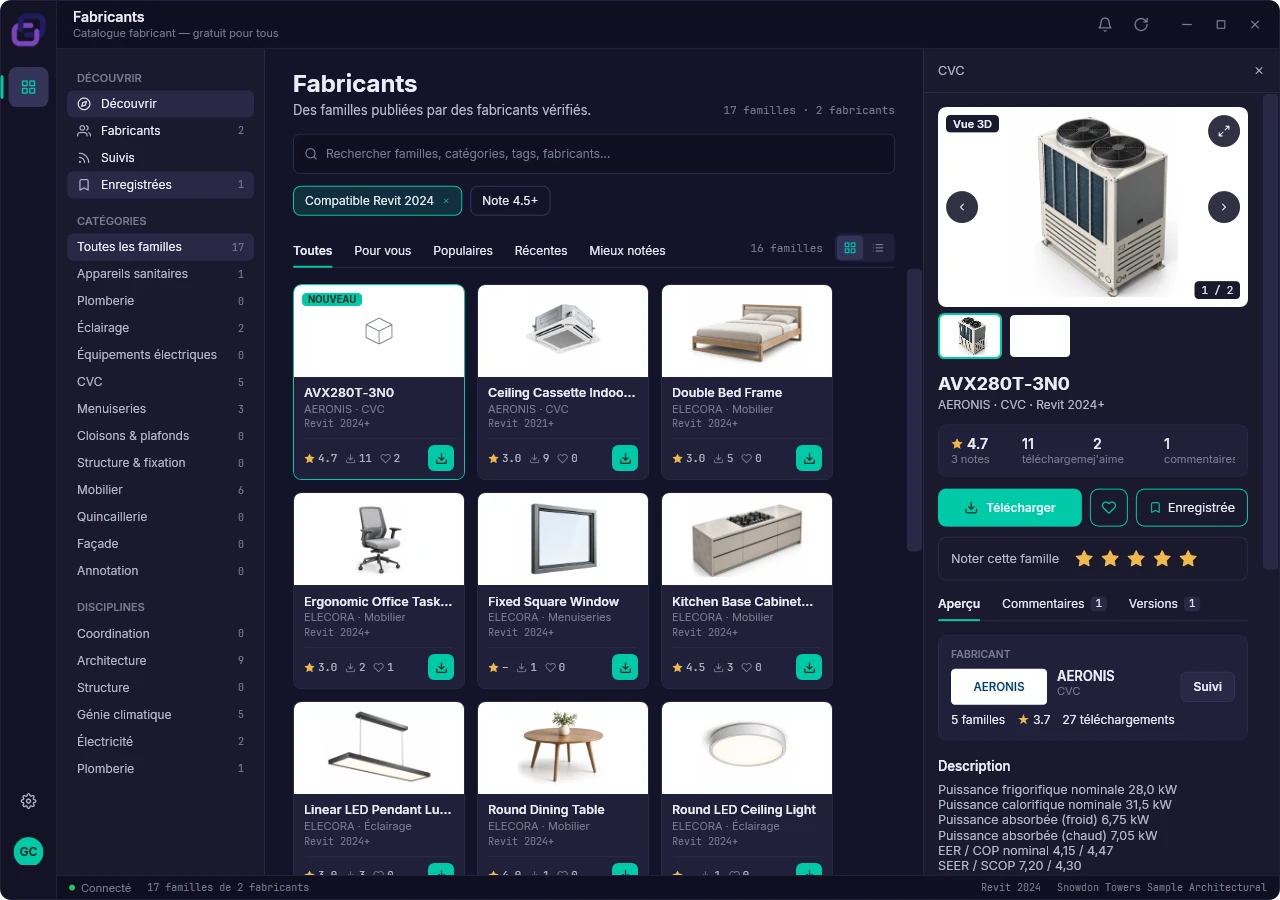The width and height of the screenshot is (1280, 900).
Task: Switch to the Populaires tab
Action: tap(463, 251)
